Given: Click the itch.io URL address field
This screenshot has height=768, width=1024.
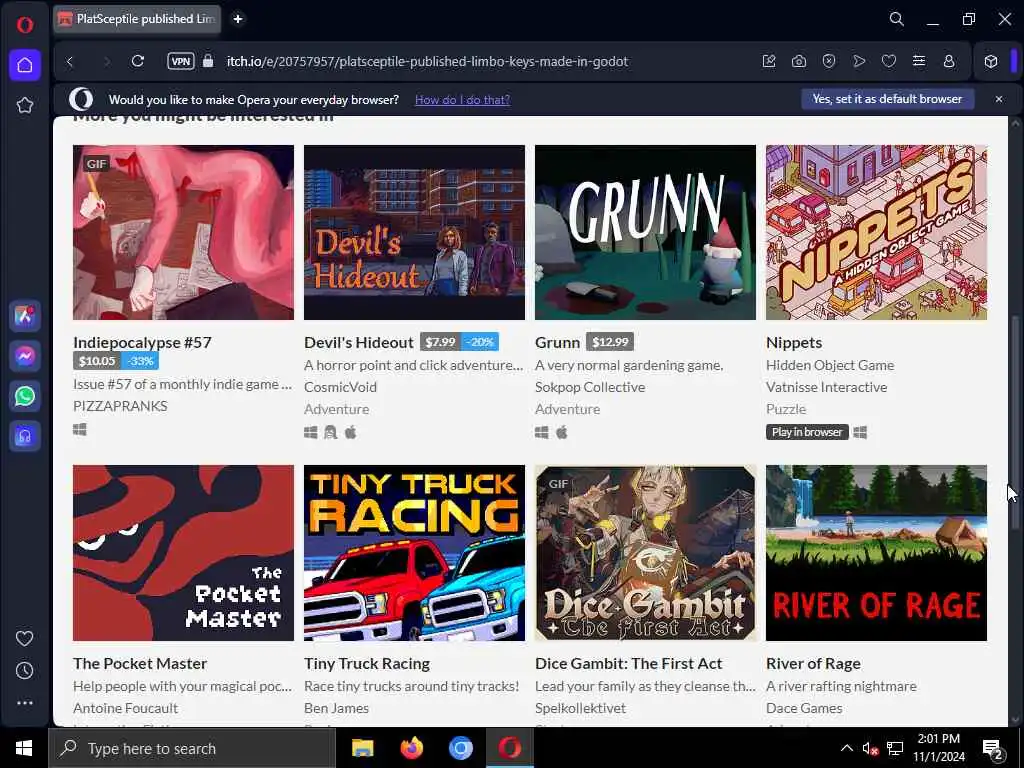Looking at the screenshot, I should click(x=427, y=61).
